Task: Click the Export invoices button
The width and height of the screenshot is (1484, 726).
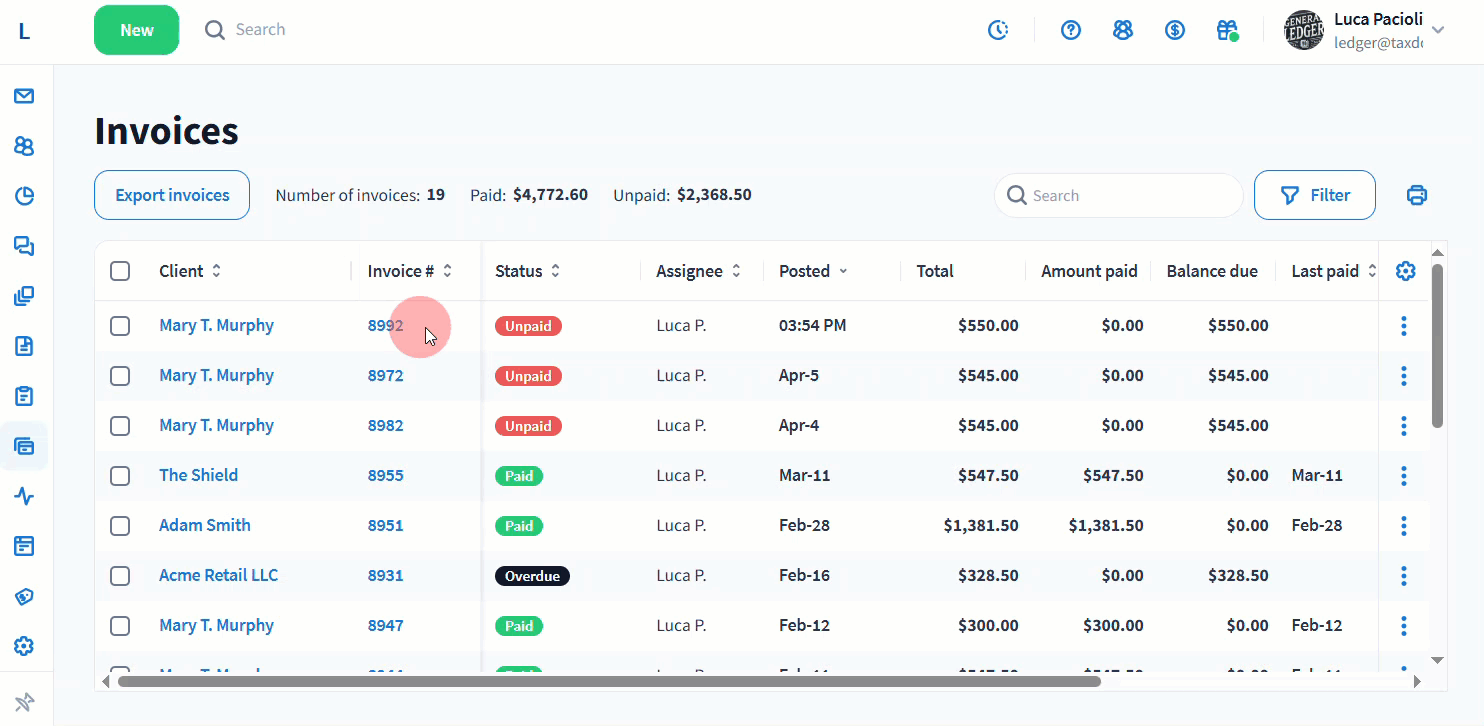Action: pyautogui.click(x=172, y=195)
